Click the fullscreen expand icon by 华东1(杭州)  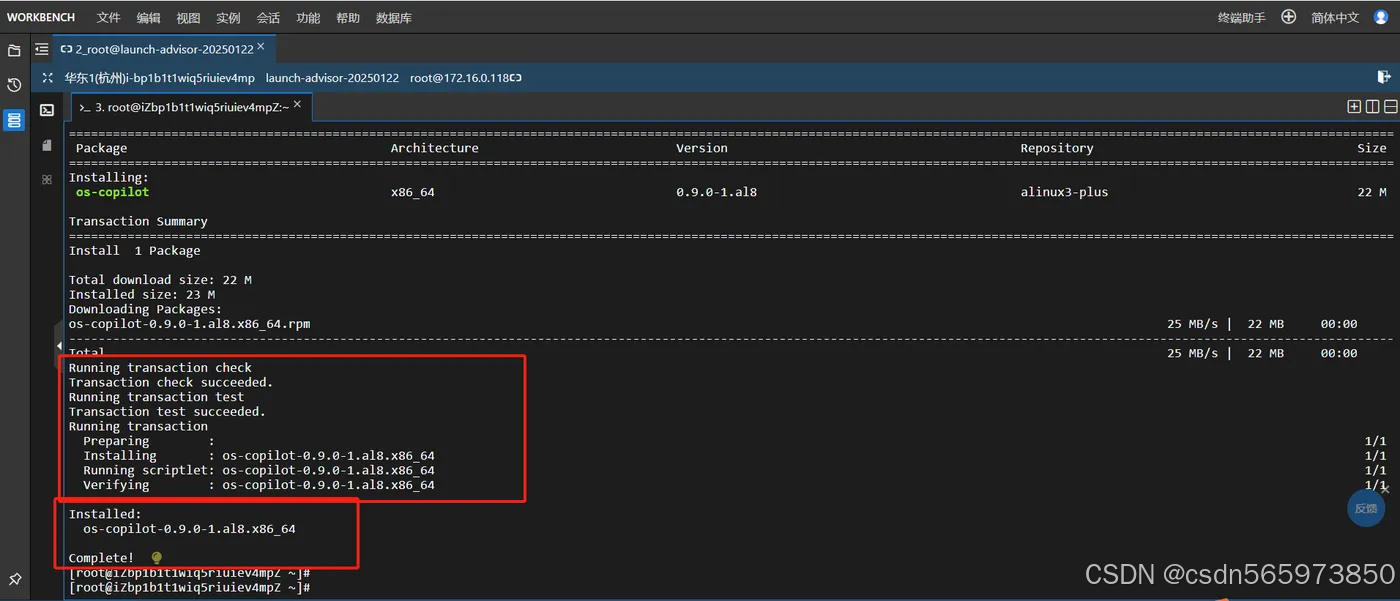(47, 78)
